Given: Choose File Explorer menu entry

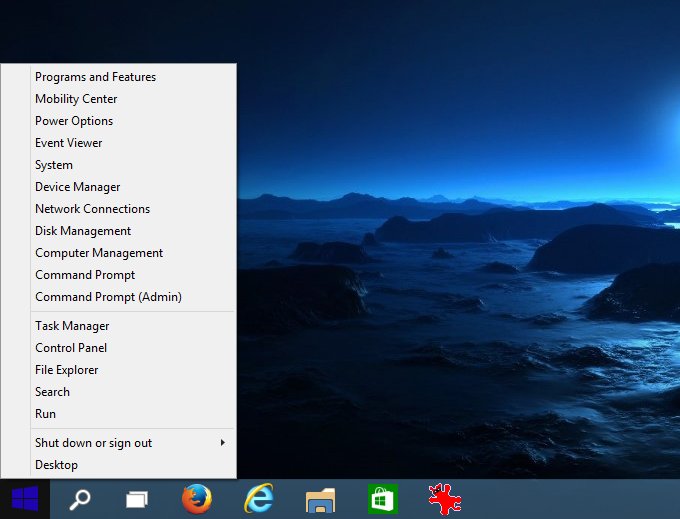Looking at the screenshot, I should pyautogui.click(x=134, y=370).
